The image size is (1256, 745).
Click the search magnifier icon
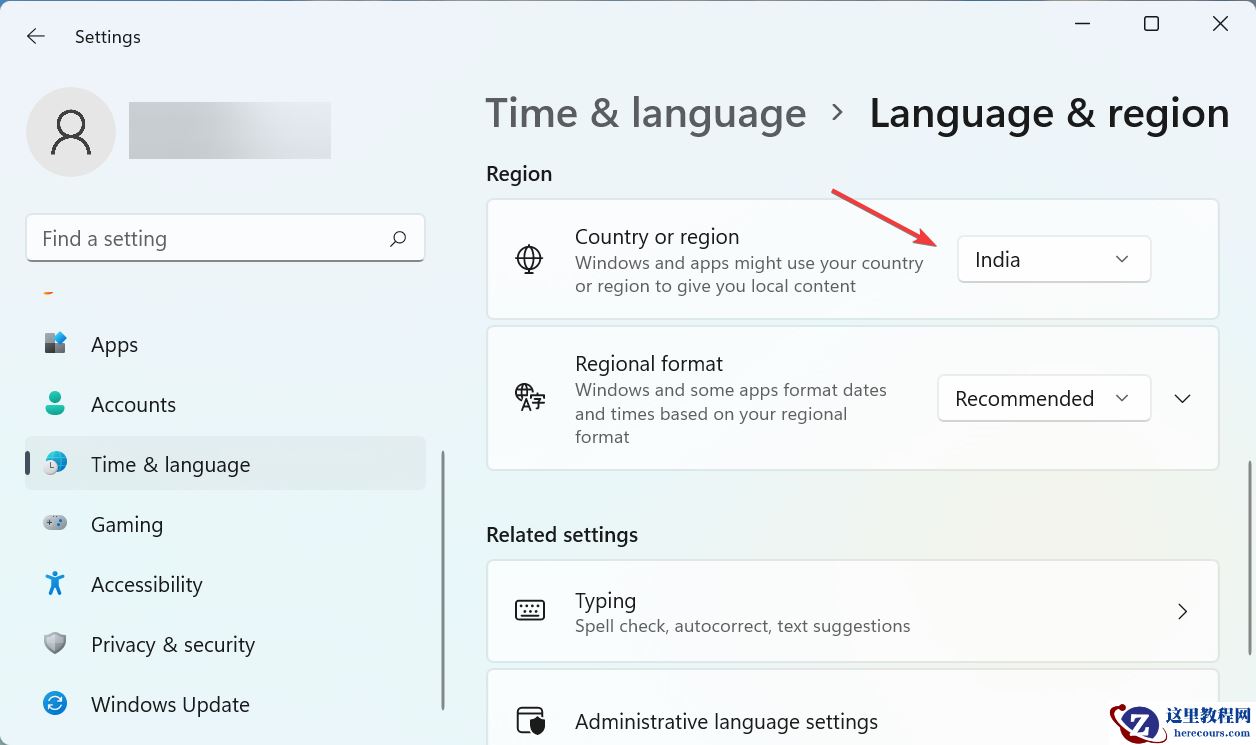pyautogui.click(x=398, y=238)
